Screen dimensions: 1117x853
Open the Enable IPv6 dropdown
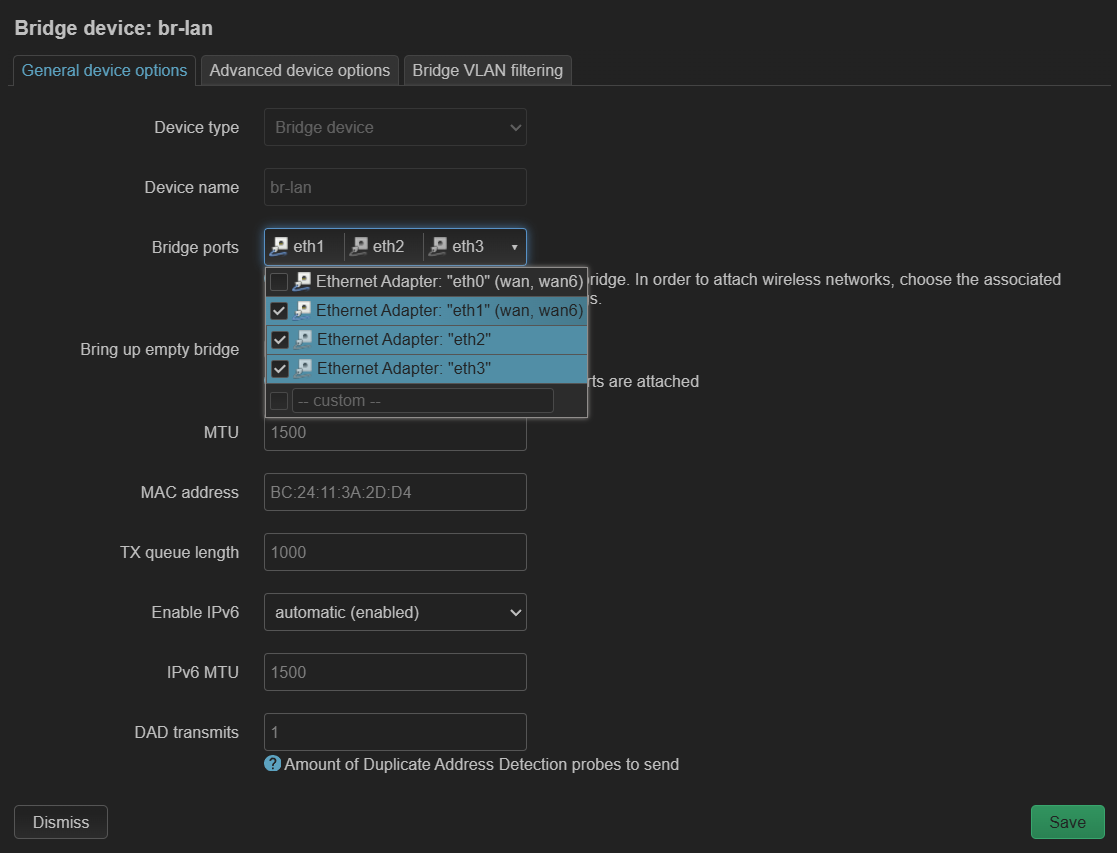point(395,612)
